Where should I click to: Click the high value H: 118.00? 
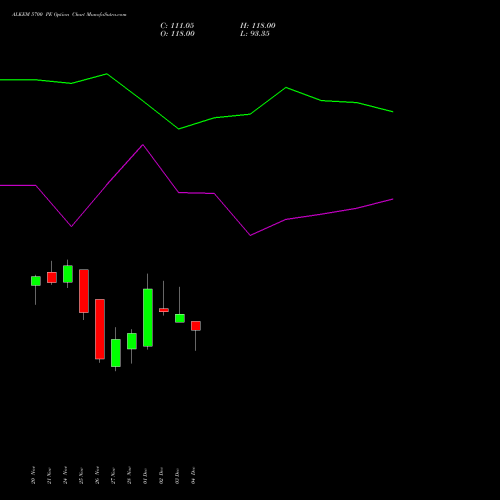(x=258, y=26)
